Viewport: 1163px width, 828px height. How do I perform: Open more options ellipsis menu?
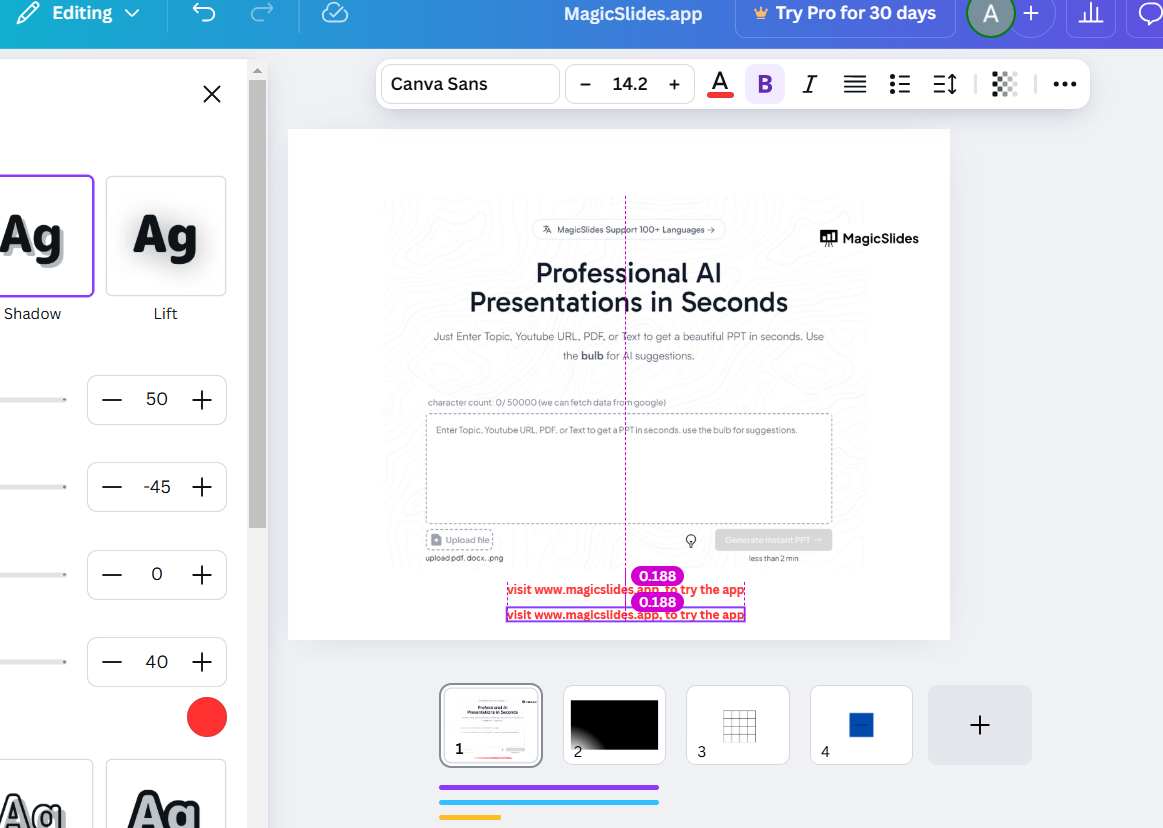click(x=1064, y=84)
